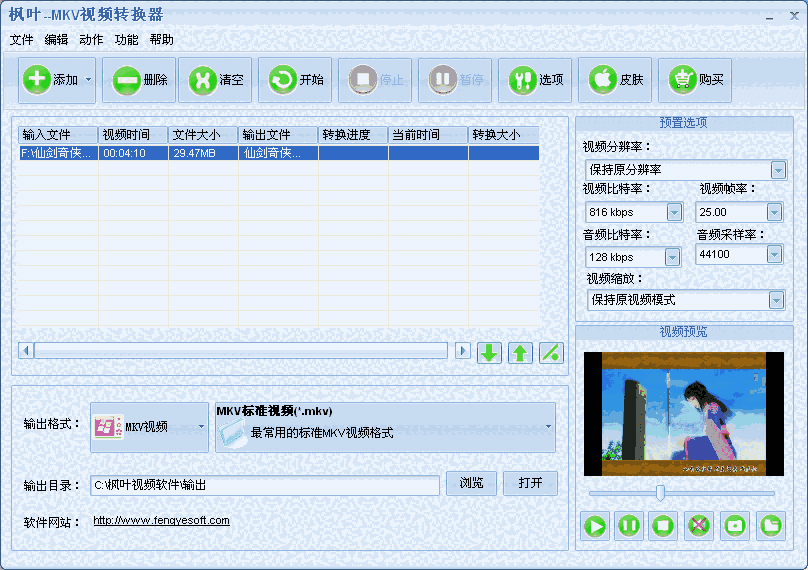
Task: Open the Options (选项) toolbar icon
Action: pyautogui.click(x=522, y=80)
